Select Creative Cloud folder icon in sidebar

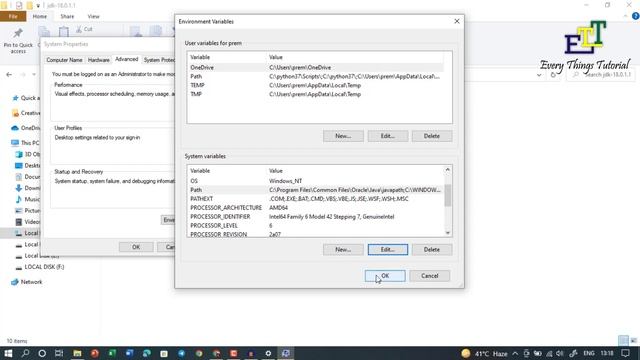[x=16, y=113]
